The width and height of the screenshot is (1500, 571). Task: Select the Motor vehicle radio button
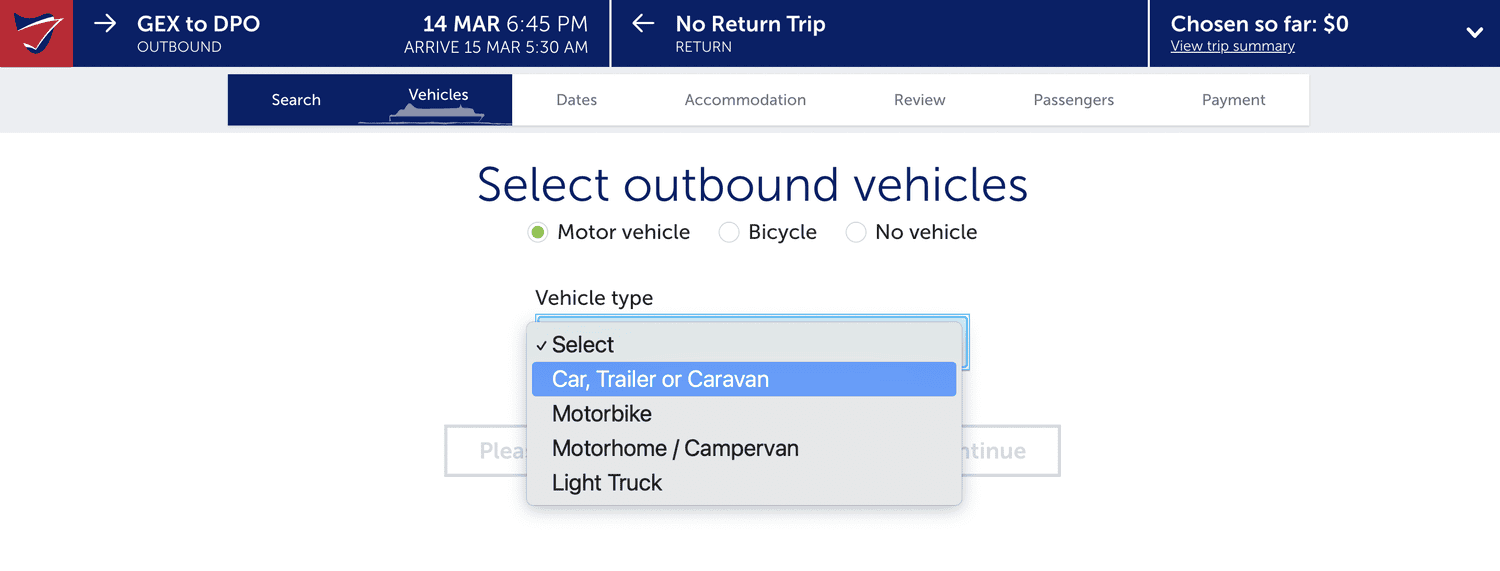[538, 232]
